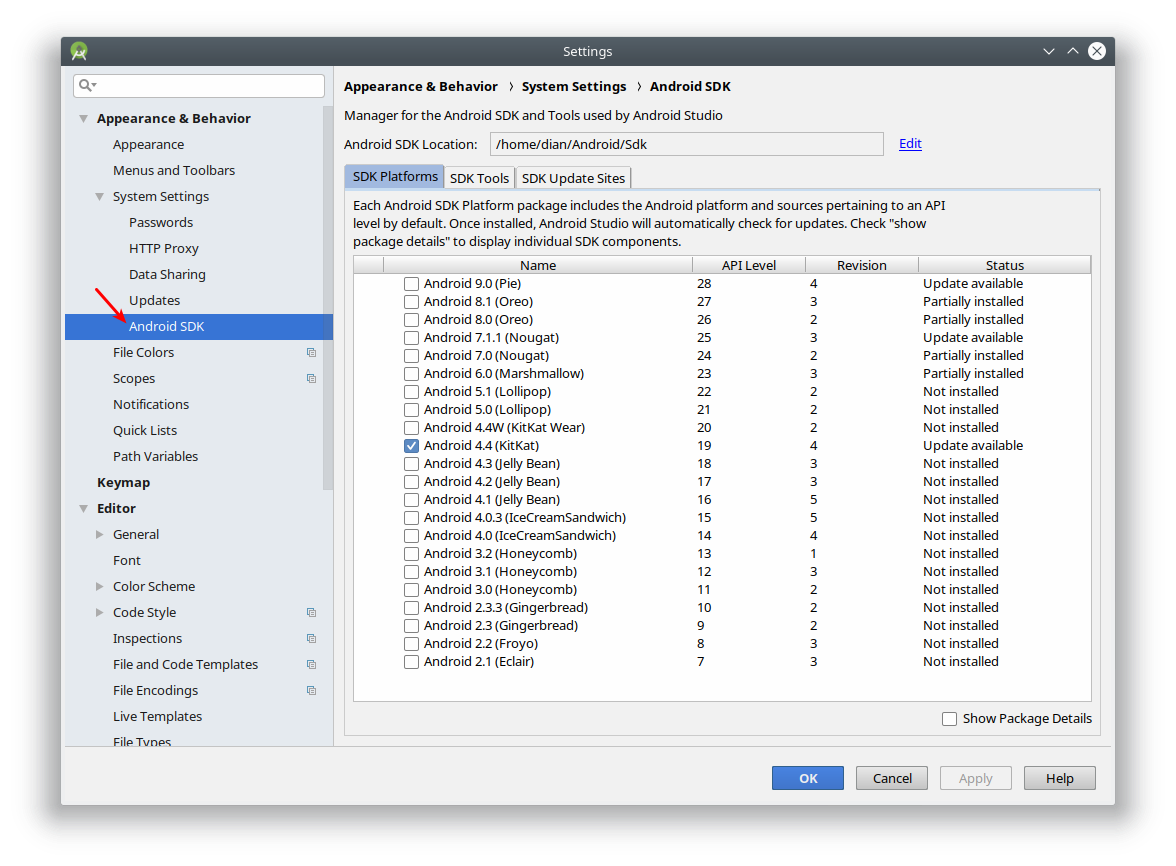This screenshot has height=866, width=1176.
Task: Enable Show Package Details
Action: click(x=948, y=718)
